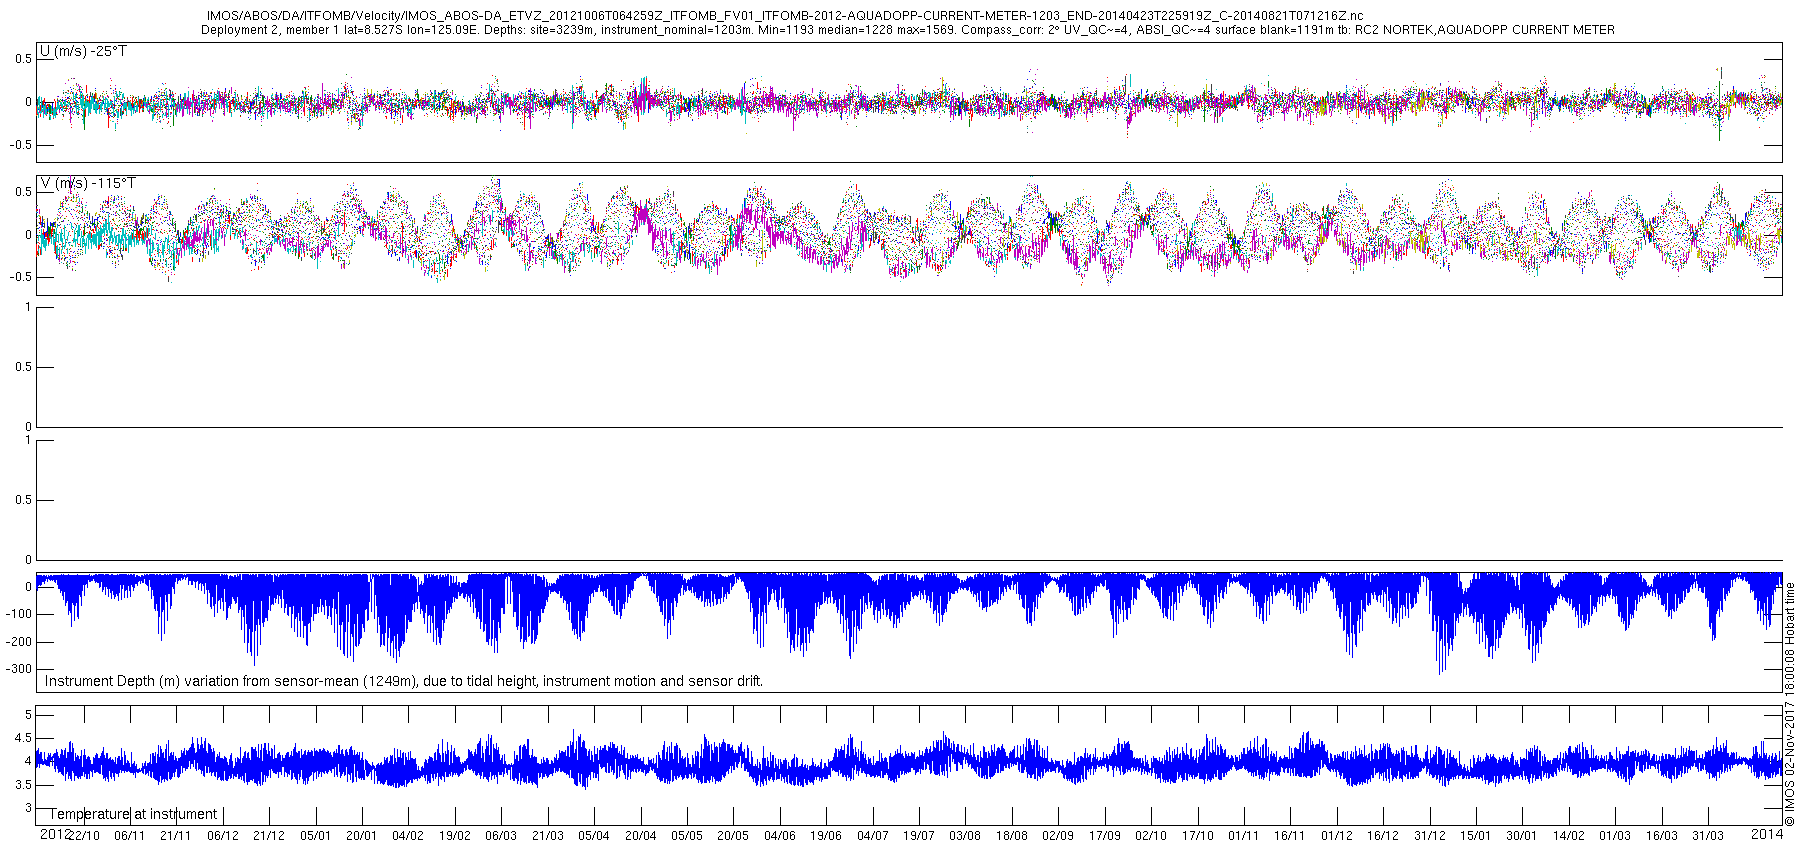Click the '2012' year label on time axis
This screenshot has height=850, width=1800.
54,834
